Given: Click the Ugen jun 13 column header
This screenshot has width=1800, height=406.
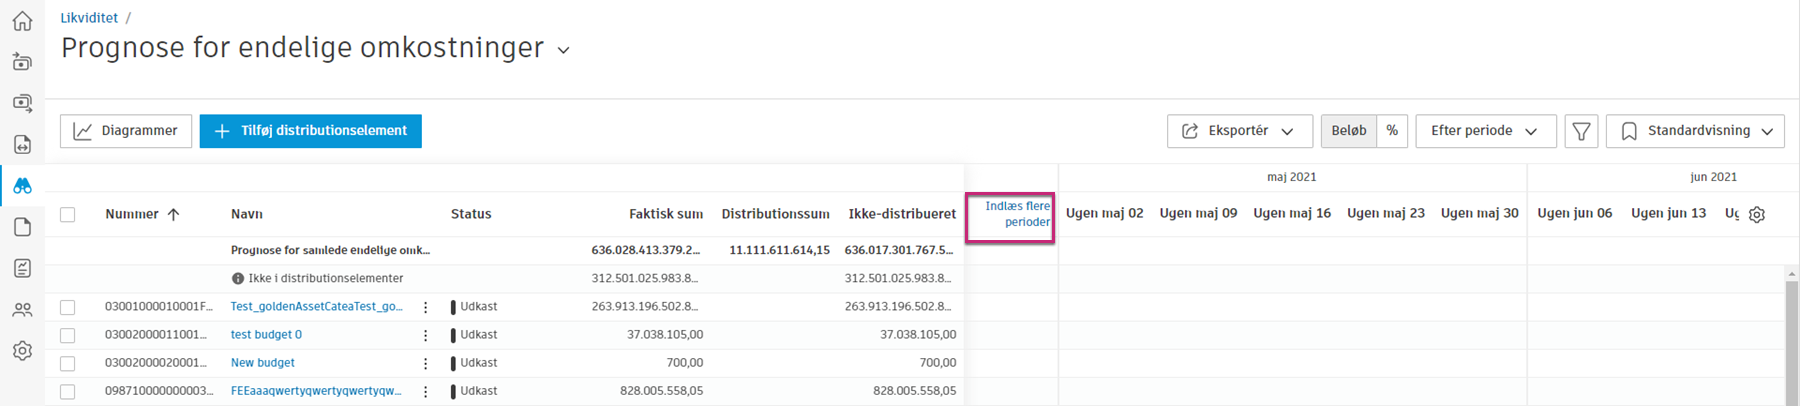Looking at the screenshot, I should point(1669,213).
